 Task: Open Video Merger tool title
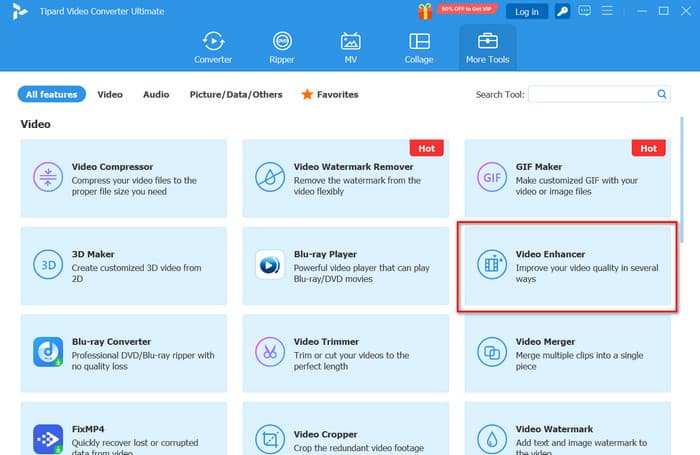pos(545,342)
